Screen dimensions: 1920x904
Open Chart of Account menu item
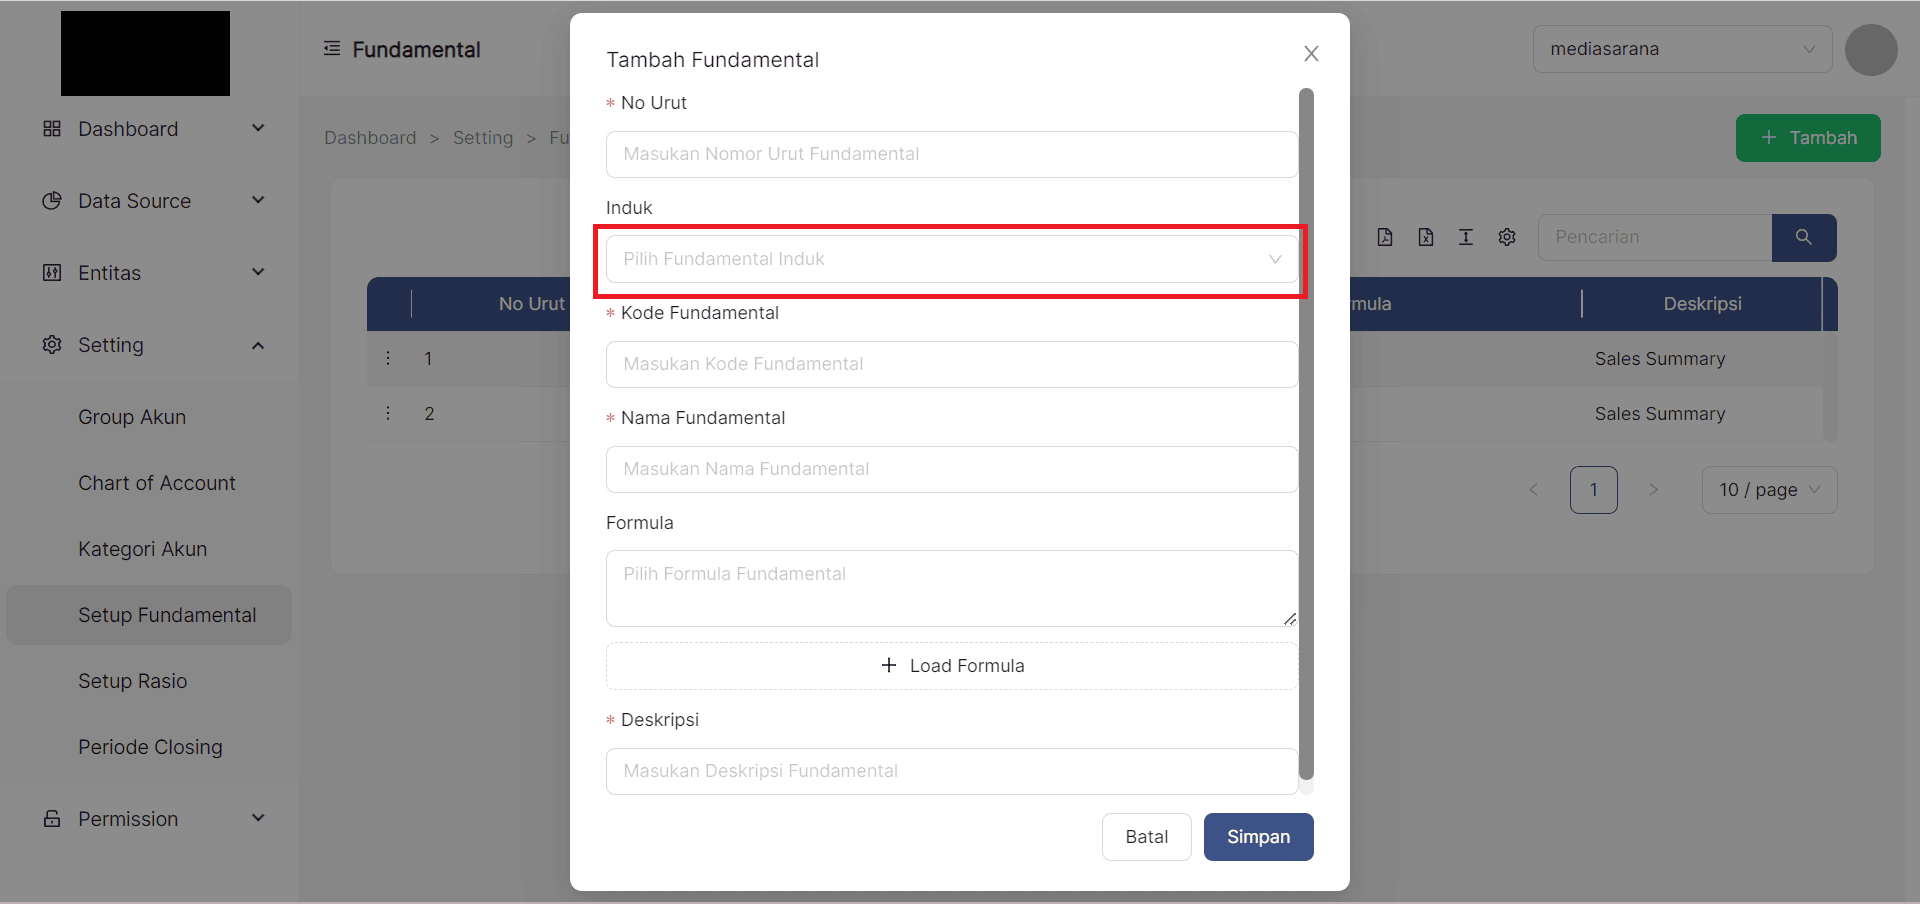(157, 483)
